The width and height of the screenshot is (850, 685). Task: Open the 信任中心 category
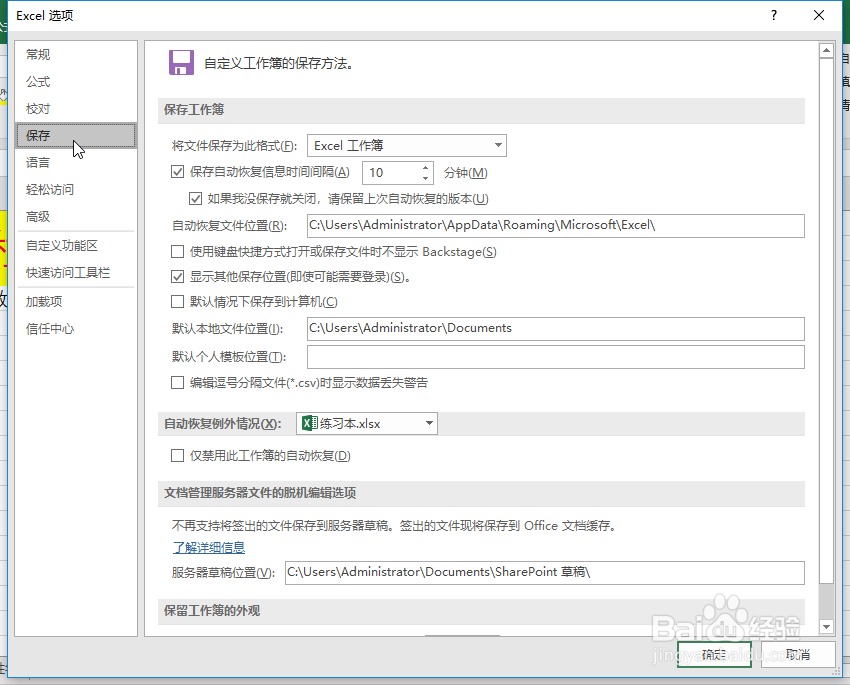pyautogui.click(x=76, y=328)
